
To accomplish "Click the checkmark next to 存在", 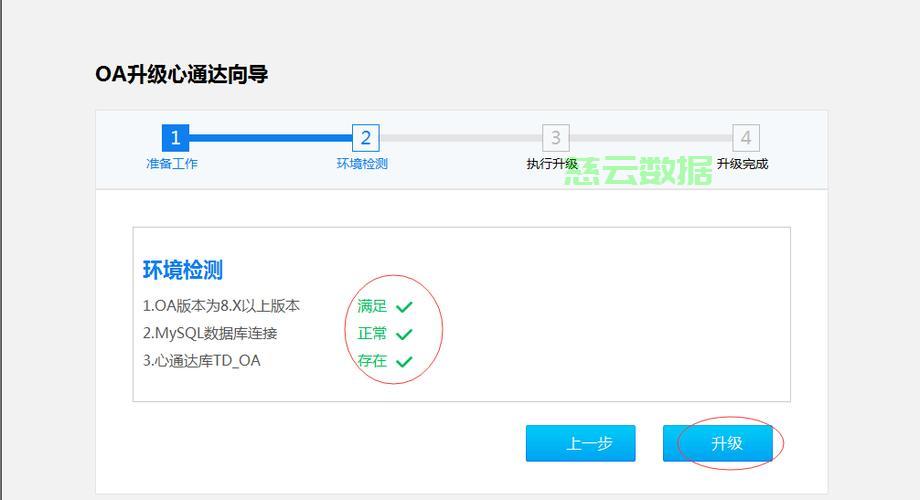I will click(x=404, y=362).
